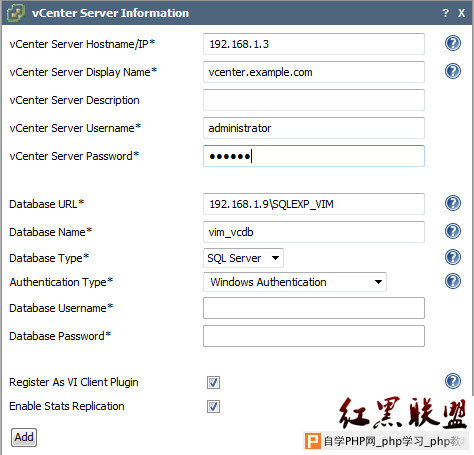
Task: Click the vCenter icon in the title bar
Action: point(16,13)
